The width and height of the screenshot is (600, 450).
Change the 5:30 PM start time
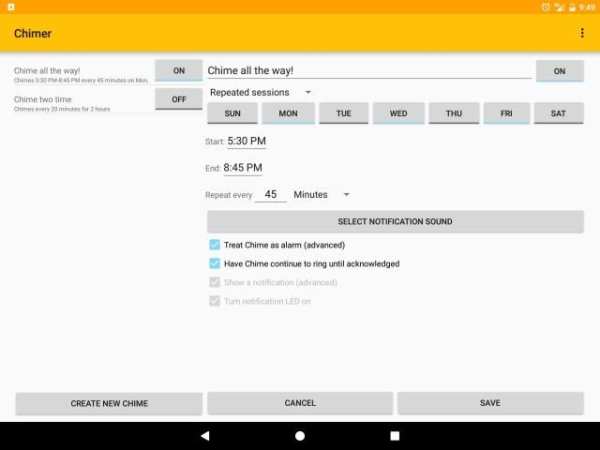tap(246, 141)
